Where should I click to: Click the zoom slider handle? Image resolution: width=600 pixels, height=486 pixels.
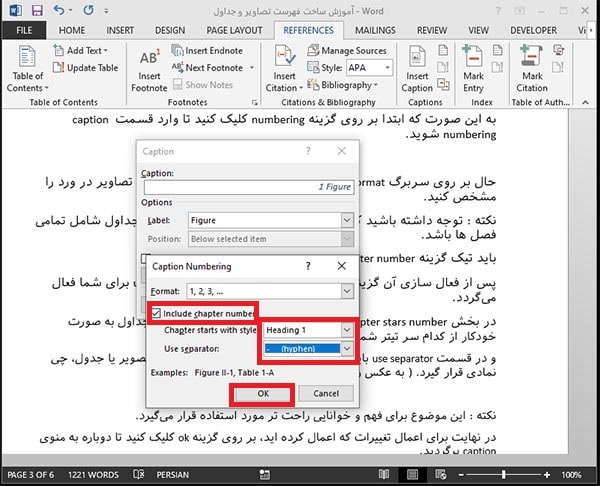(504, 475)
